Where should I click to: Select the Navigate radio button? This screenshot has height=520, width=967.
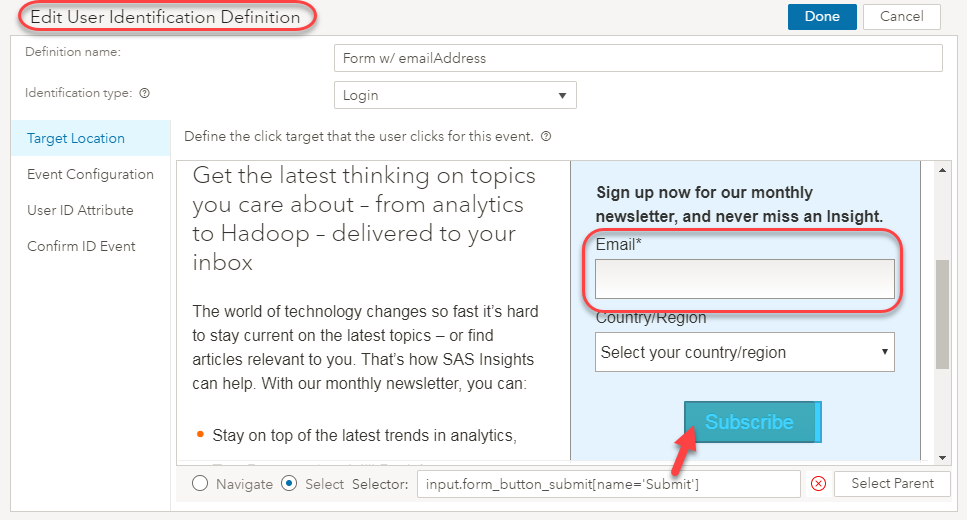[200, 484]
